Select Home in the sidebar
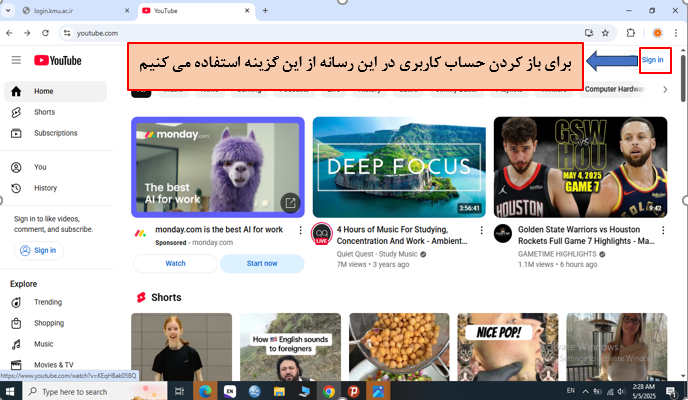Image resolution: width=688 pixels, height=400 pixels. (44, 91)
